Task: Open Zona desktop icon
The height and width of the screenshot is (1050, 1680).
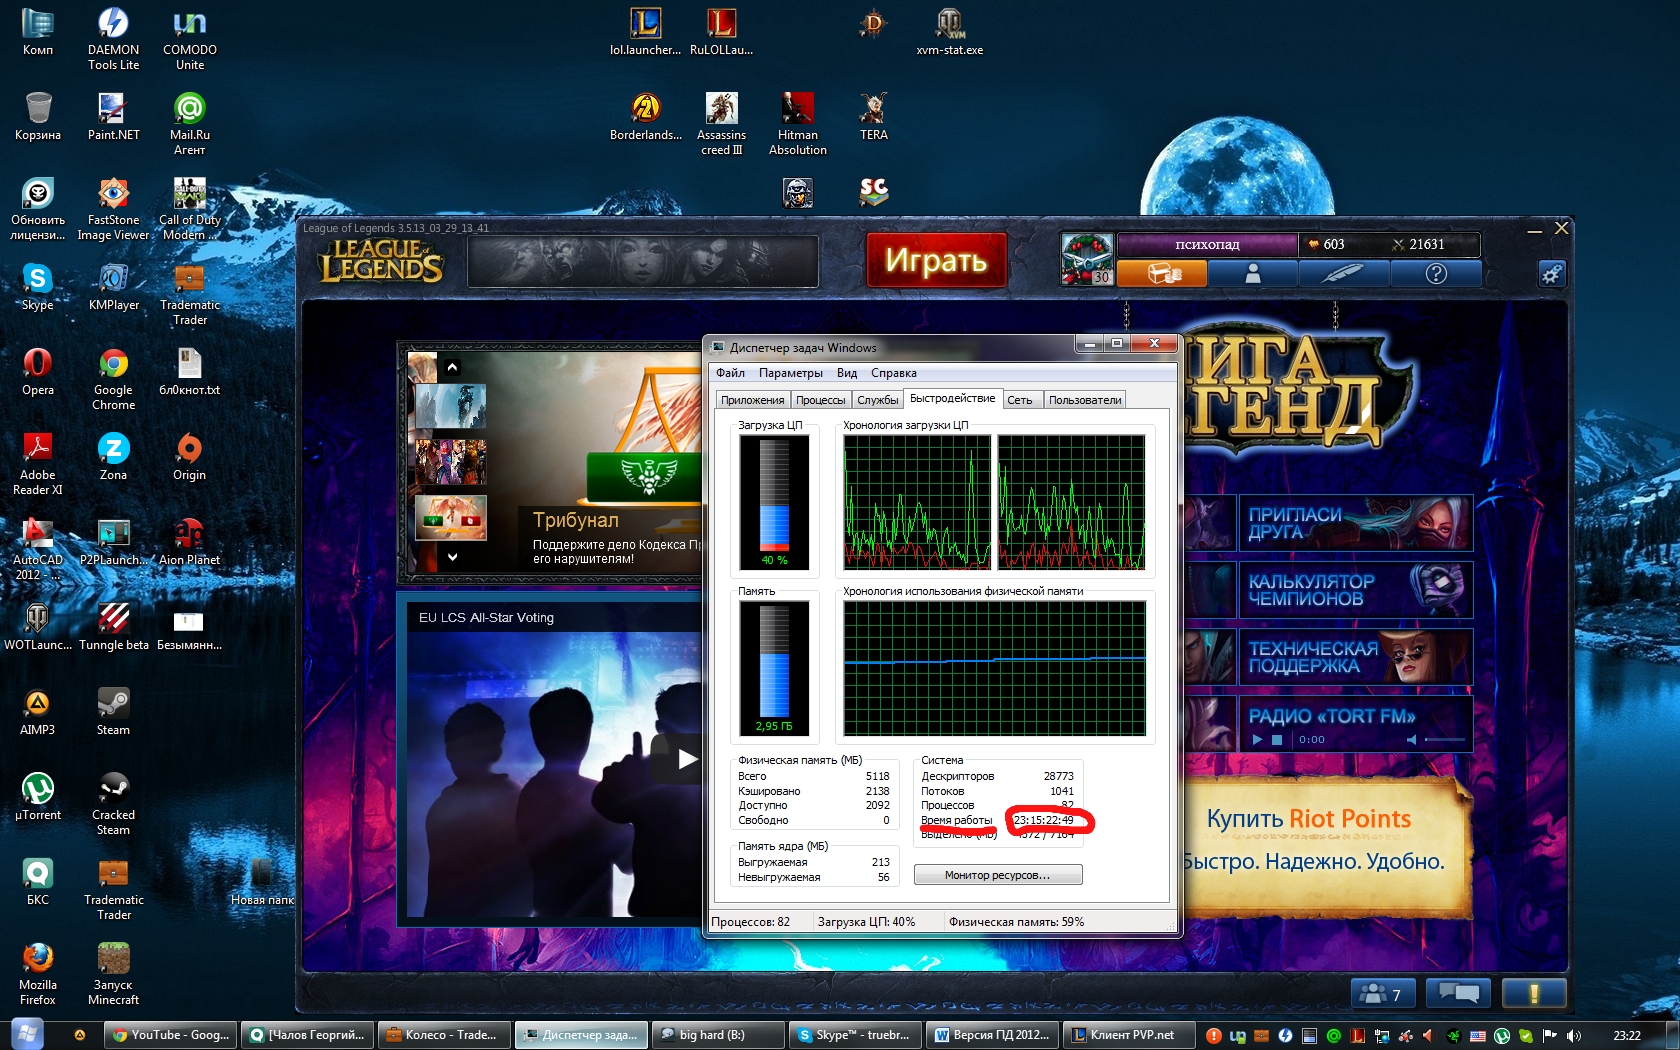Action: (x=113, y=456)
